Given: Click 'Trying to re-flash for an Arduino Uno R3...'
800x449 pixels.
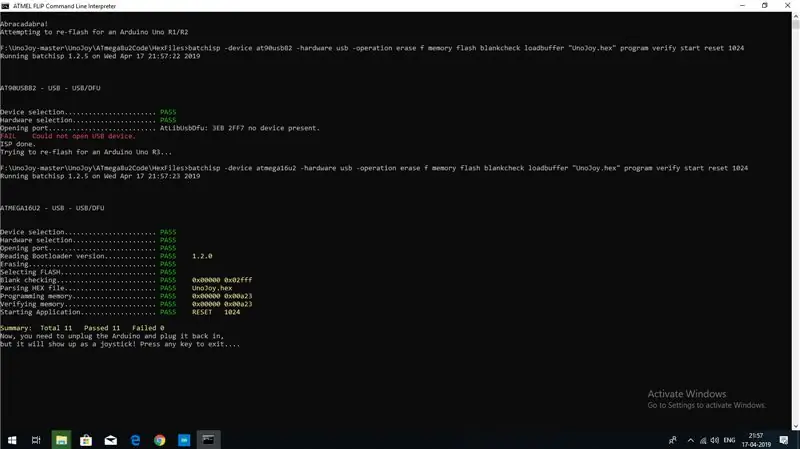Looking at the screenshot, I should point(86,152).
